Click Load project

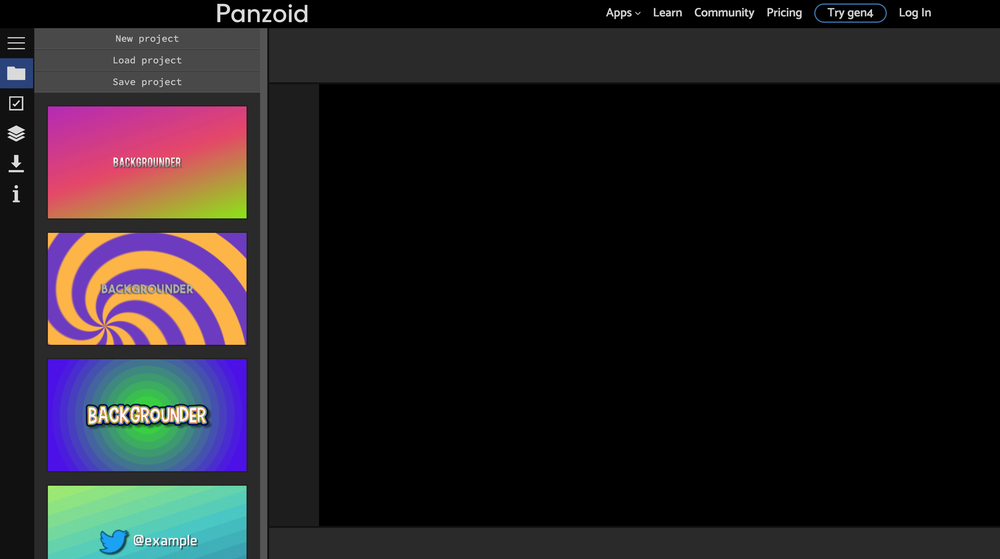click(147, 61)
